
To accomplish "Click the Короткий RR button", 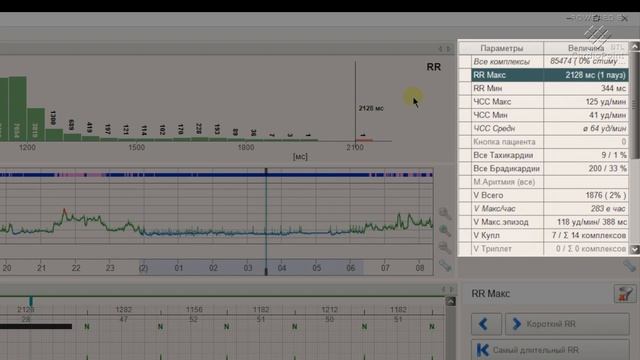I will point(567,324).
